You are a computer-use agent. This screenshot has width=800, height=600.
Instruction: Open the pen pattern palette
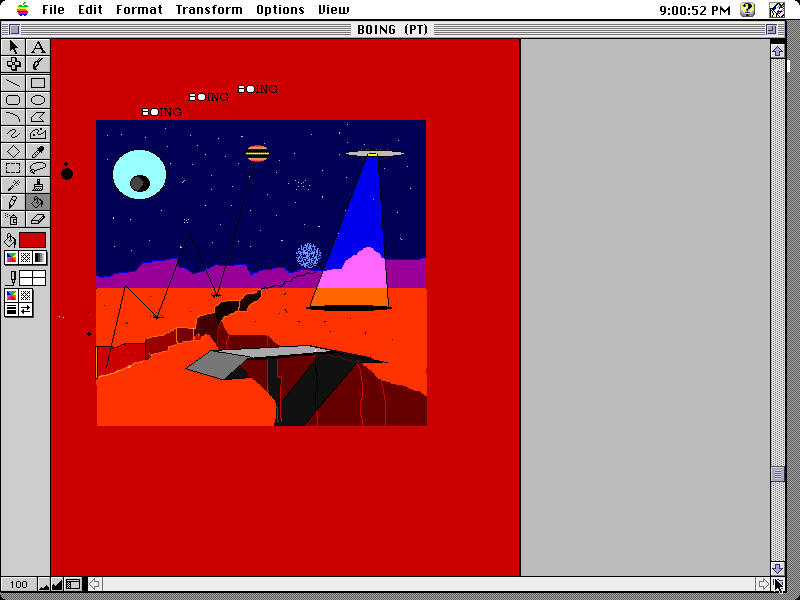coord(26,296)
